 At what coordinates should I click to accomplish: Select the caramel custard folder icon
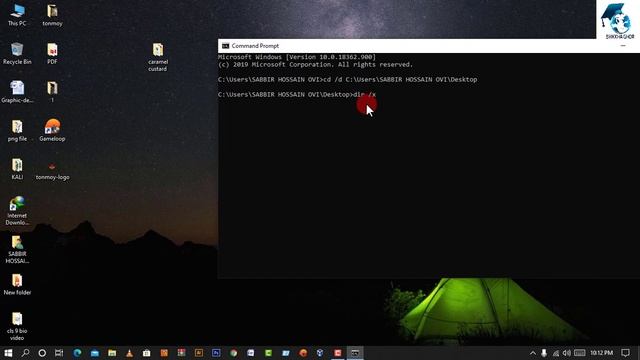click(x=158, y=57)
